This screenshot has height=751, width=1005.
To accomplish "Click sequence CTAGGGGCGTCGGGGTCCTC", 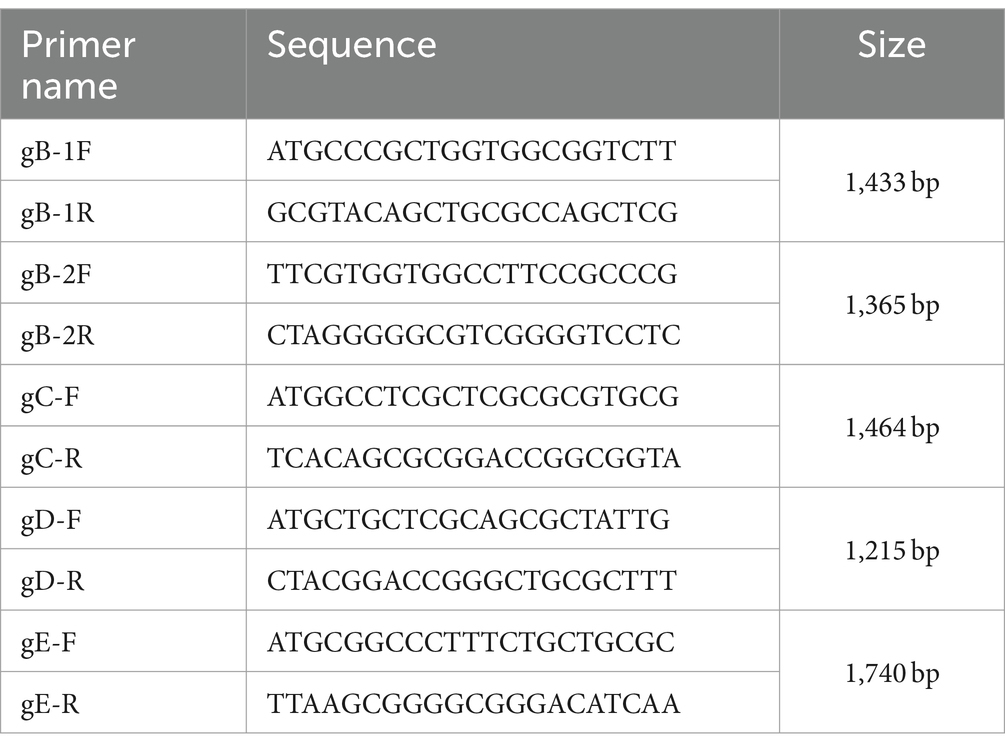I will click(x=474, y=335).
